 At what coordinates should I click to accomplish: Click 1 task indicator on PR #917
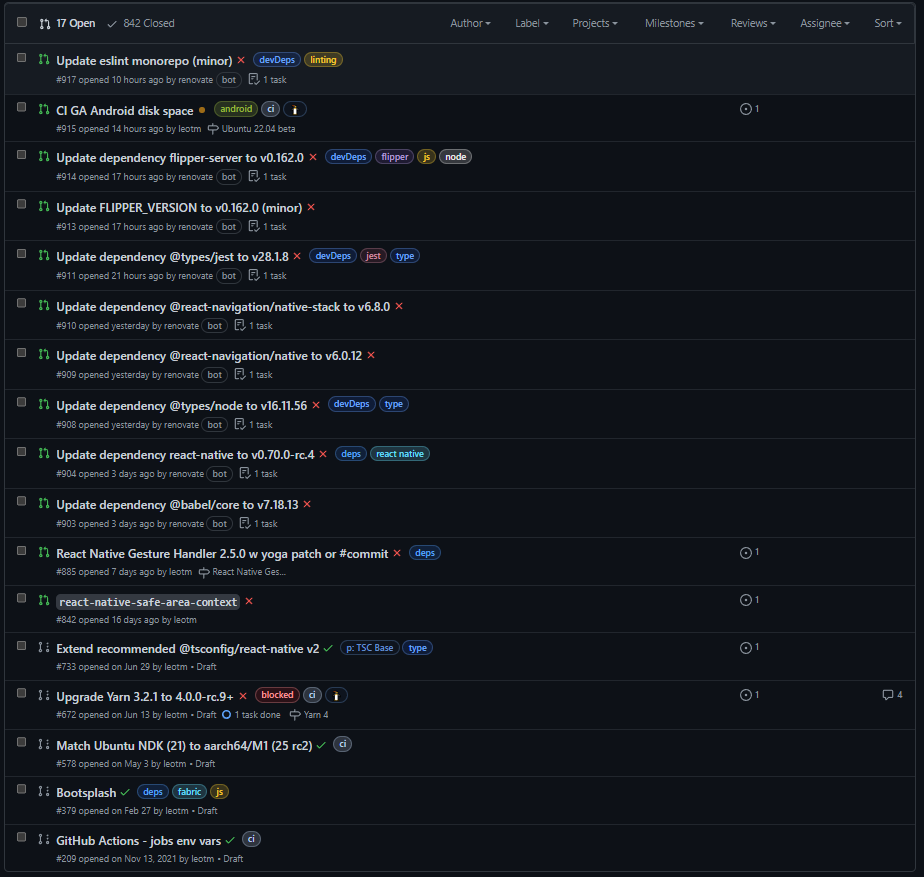[x=268, y=80]
